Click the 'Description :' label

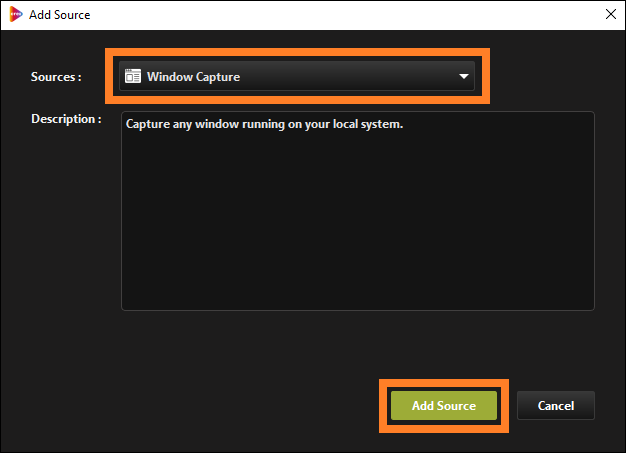point(66,119)
